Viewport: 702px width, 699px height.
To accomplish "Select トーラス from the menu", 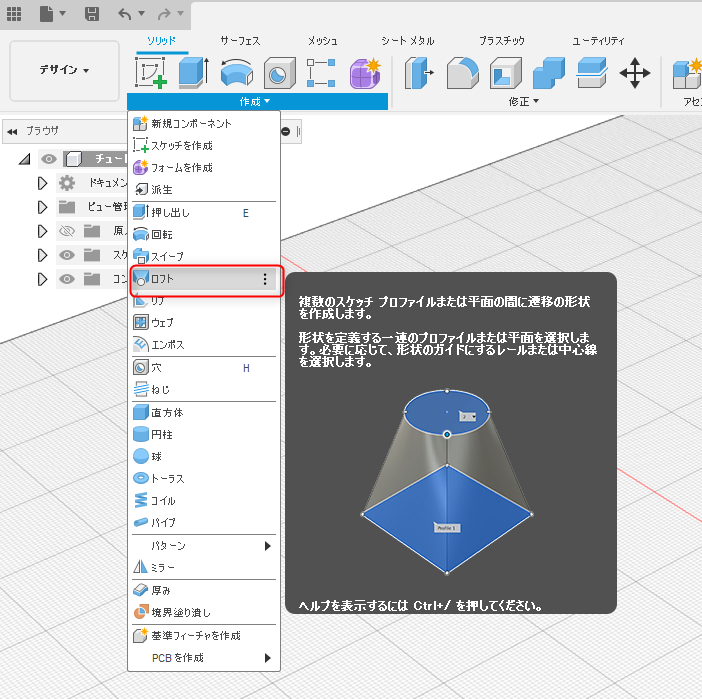I will tap(204, 479).
